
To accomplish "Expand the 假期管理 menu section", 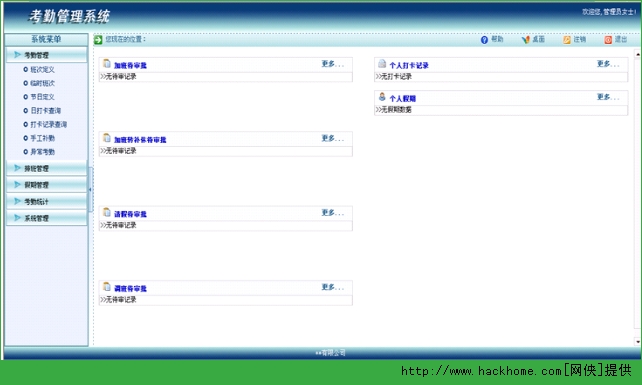I will [47, 185].
